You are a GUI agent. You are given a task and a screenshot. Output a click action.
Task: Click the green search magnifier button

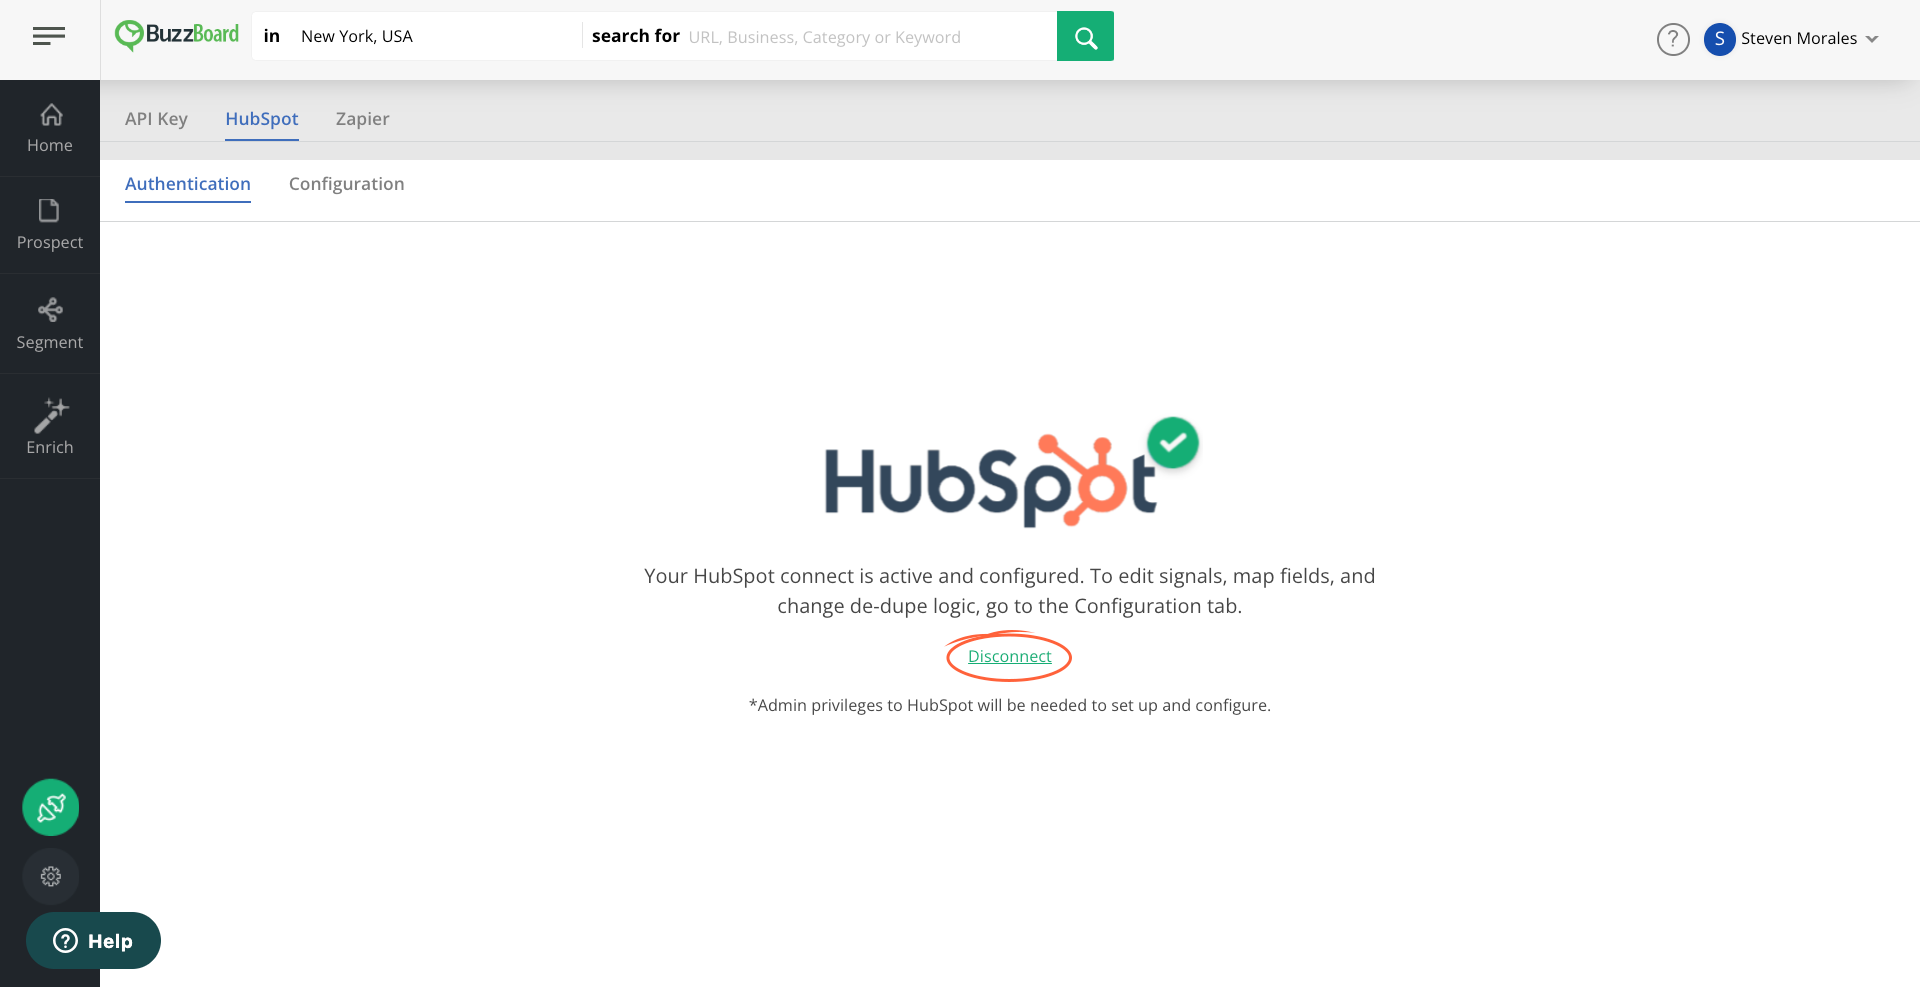(1085, 37)
